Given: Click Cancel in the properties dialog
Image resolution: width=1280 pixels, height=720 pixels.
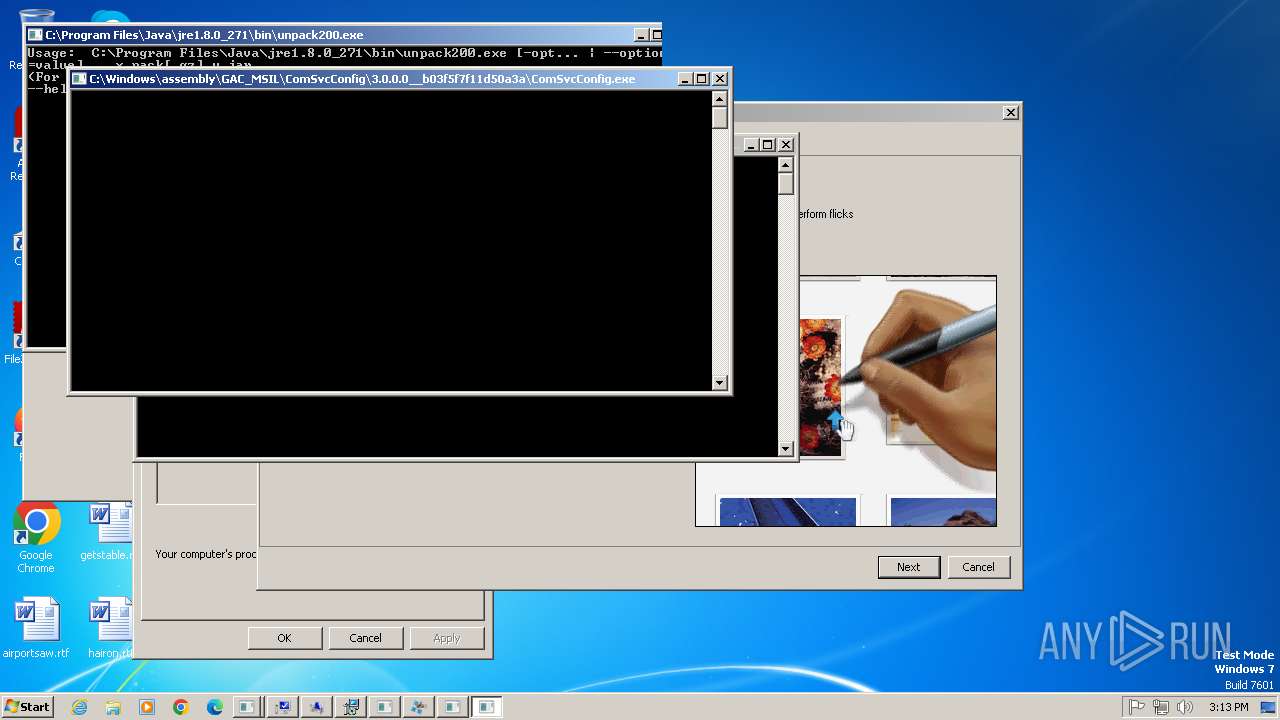Looking at the screenshot, I should point(365,638).
